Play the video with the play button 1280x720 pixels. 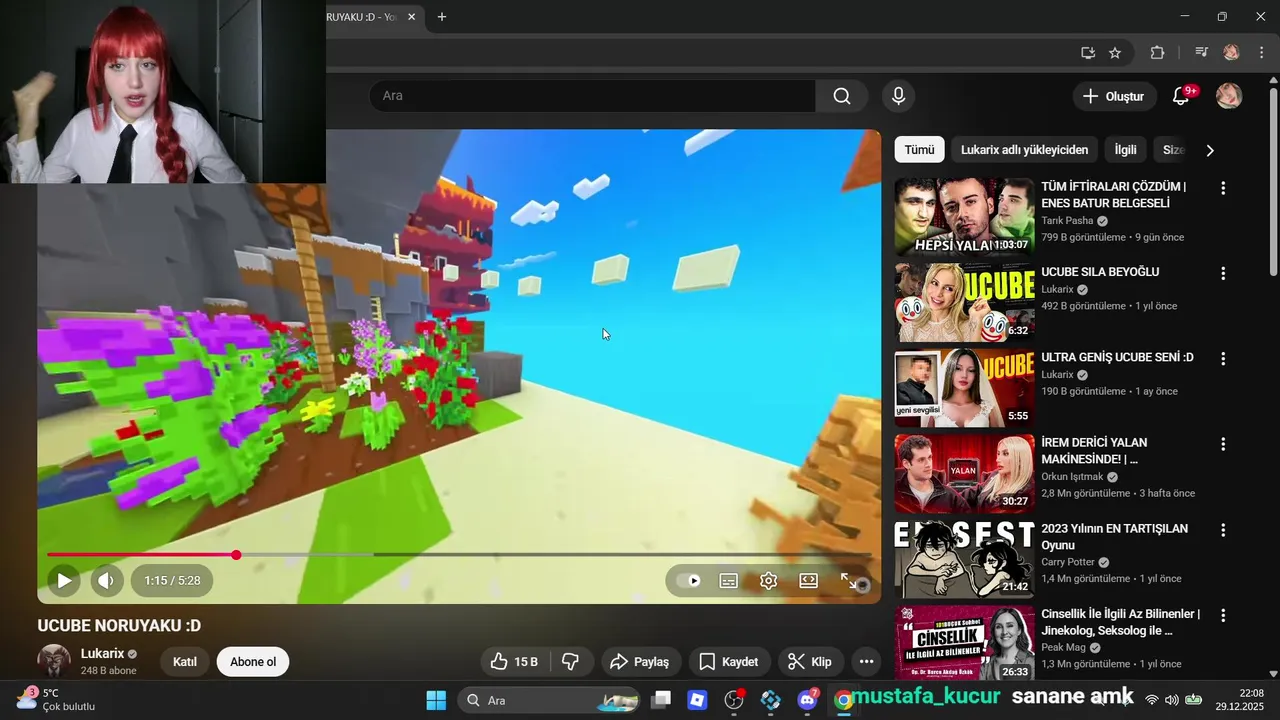click(64, 580)
